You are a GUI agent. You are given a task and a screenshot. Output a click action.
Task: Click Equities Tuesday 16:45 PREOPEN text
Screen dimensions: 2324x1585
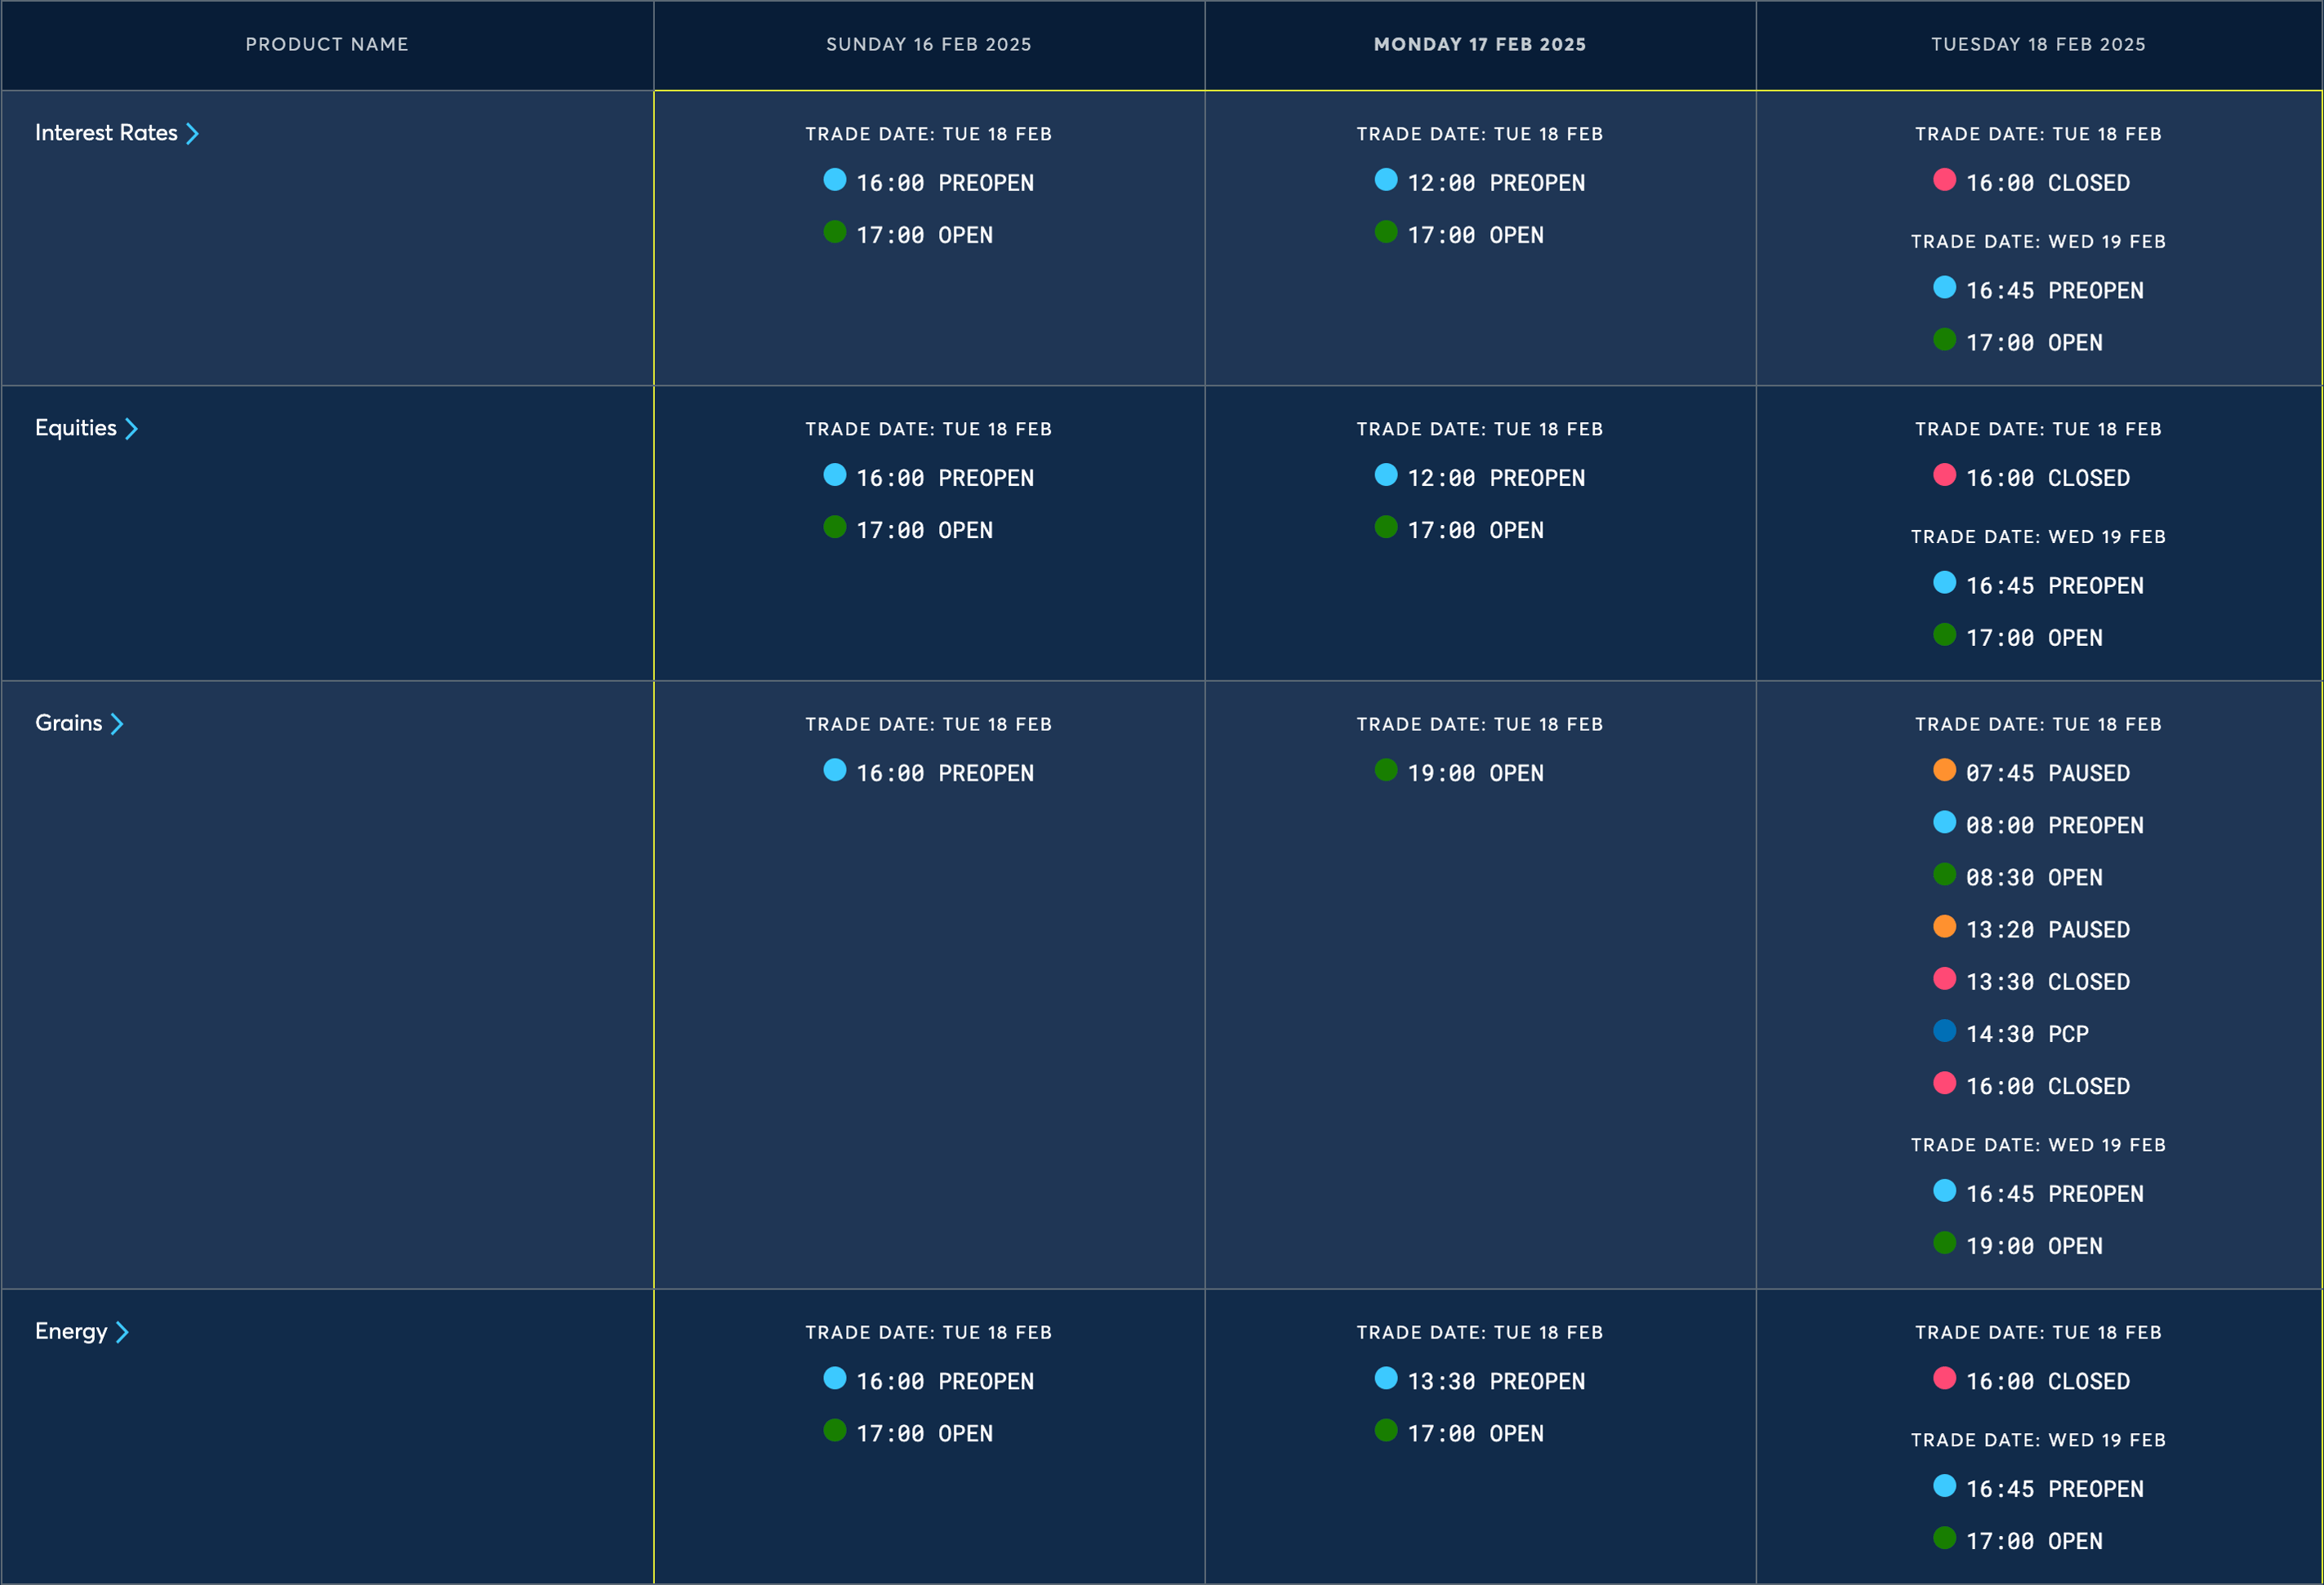click(x=2054, y=586)
